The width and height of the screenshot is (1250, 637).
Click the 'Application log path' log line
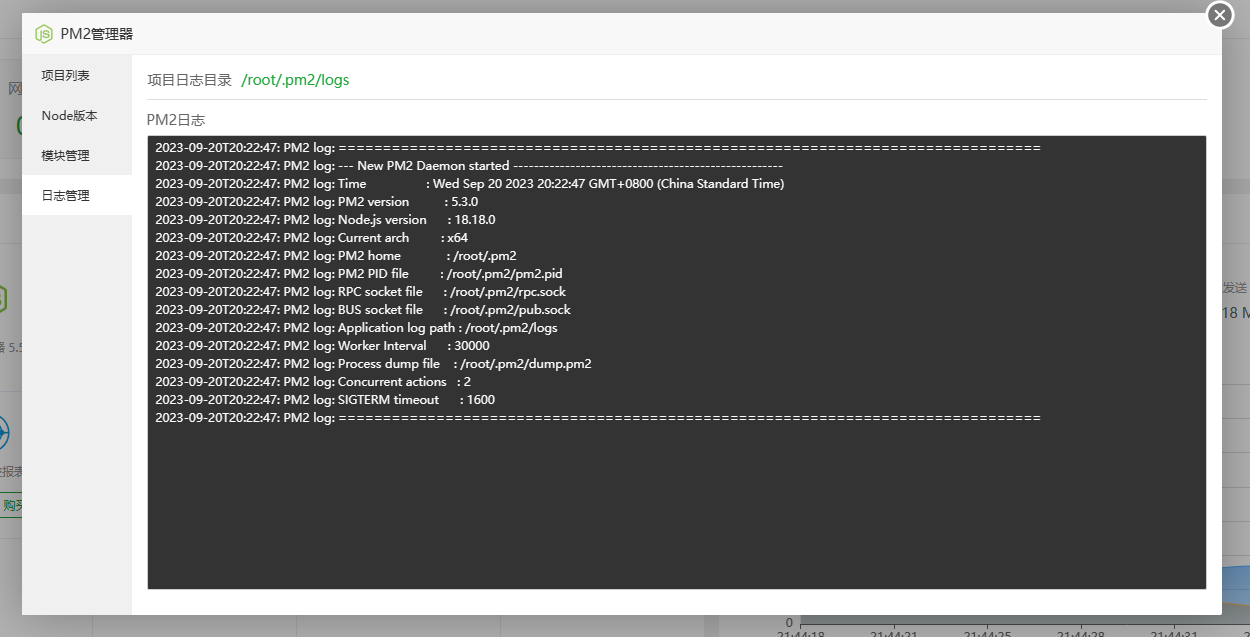tap(357, 327)
